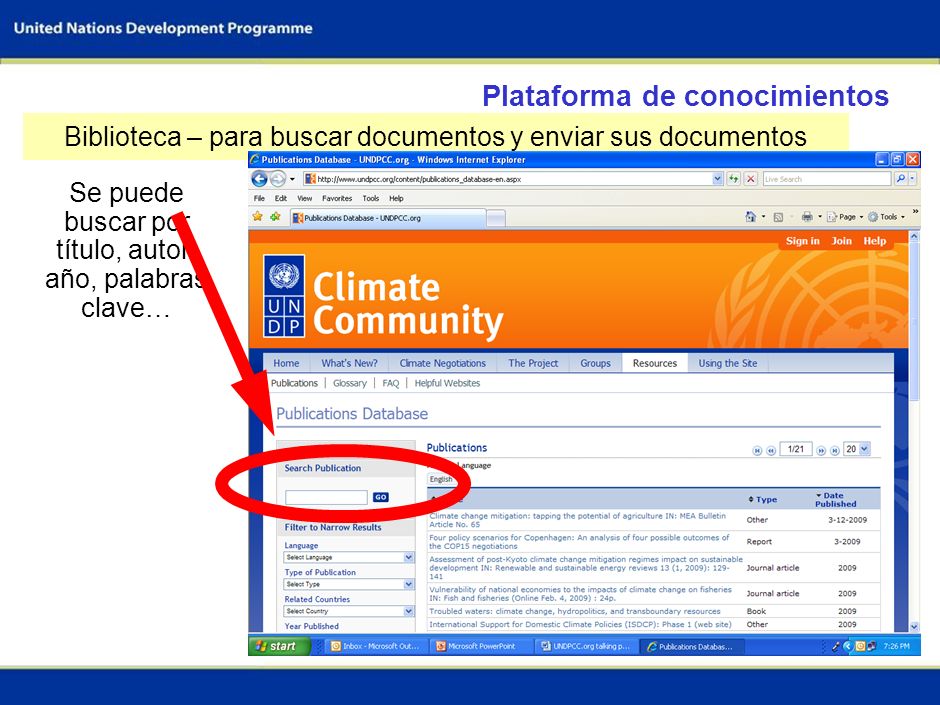Click the Live Search magnifier icon

click(900, 179)
